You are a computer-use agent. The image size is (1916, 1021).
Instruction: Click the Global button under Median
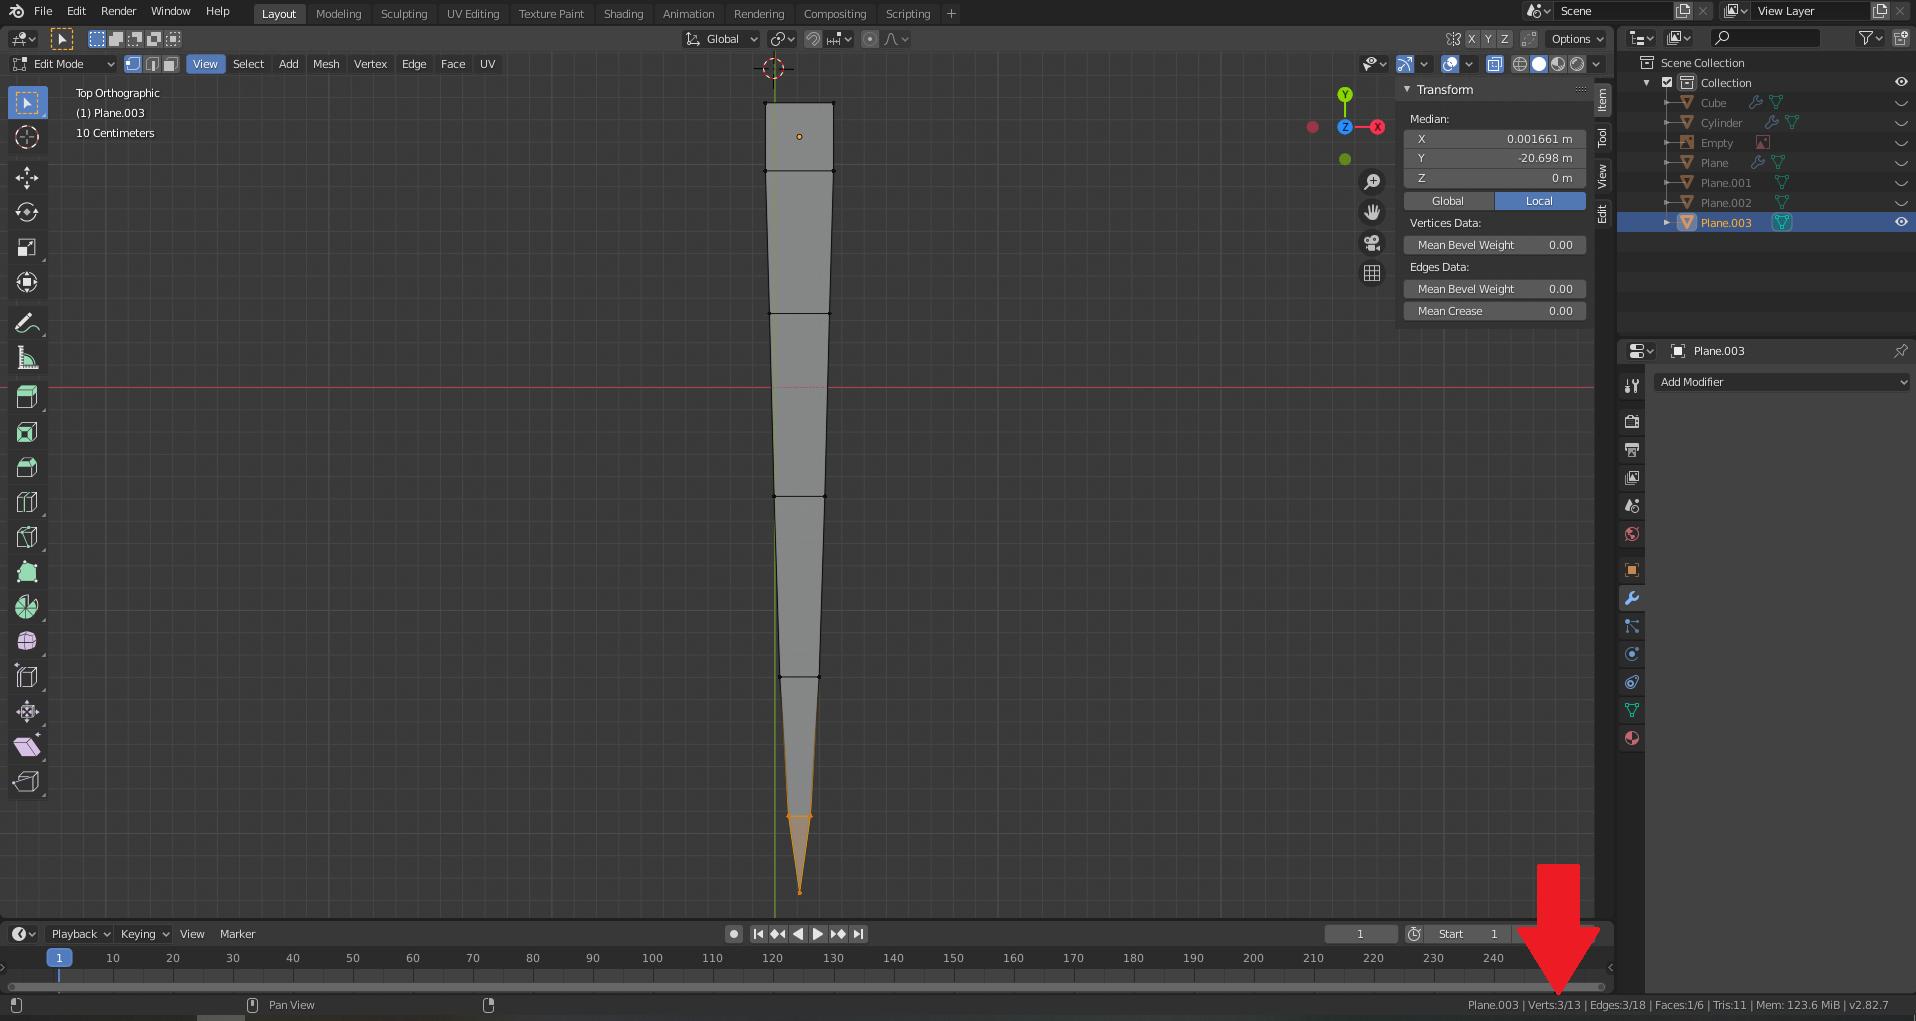[x=1447, y=200]
